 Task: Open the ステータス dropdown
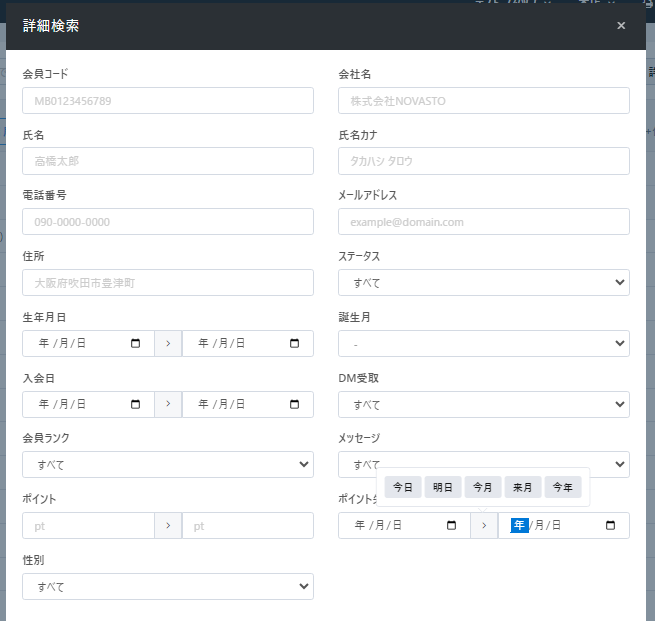[484, 283]
